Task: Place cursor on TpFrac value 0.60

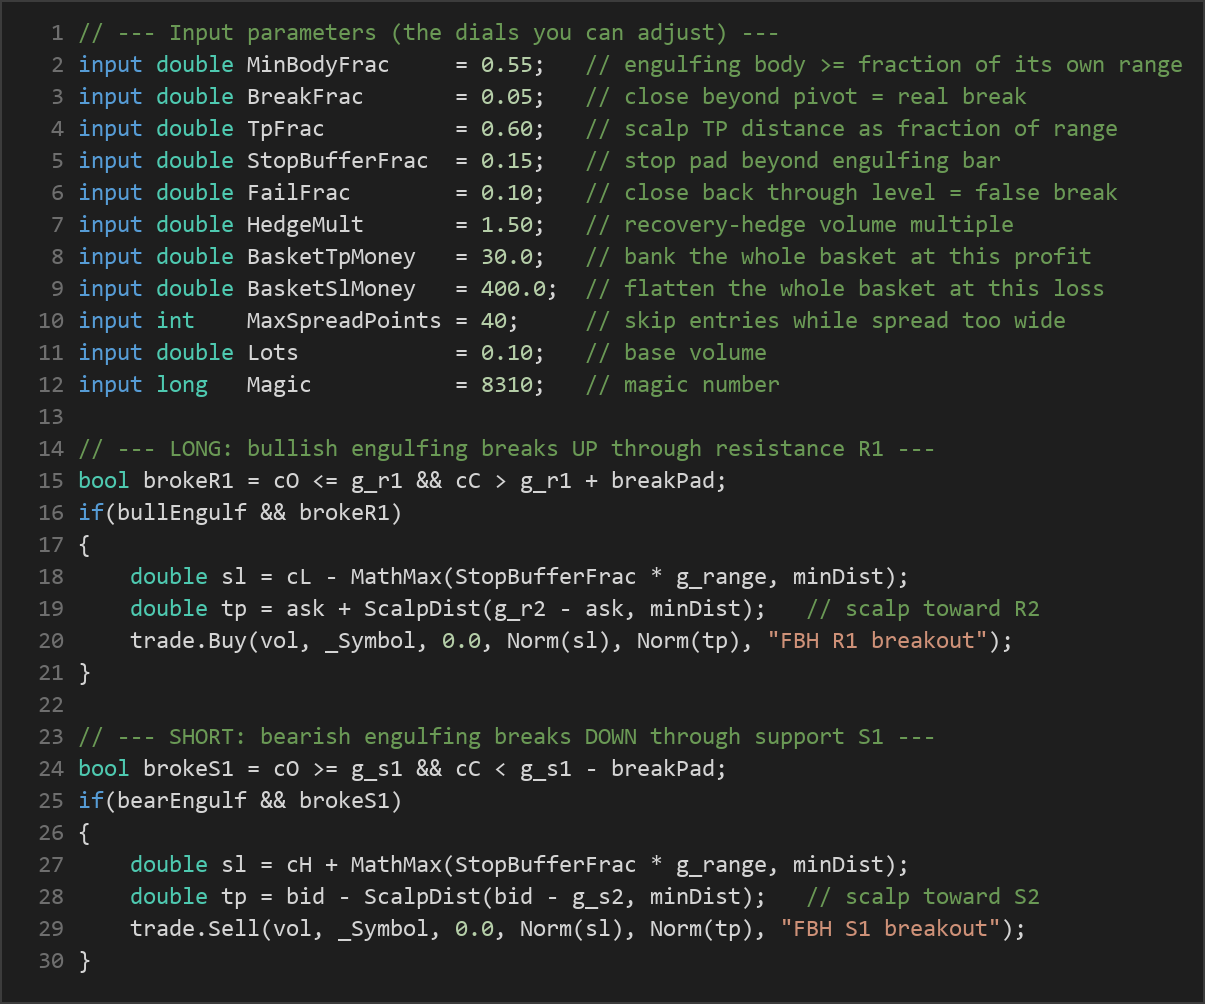Action: pos(506,128)
